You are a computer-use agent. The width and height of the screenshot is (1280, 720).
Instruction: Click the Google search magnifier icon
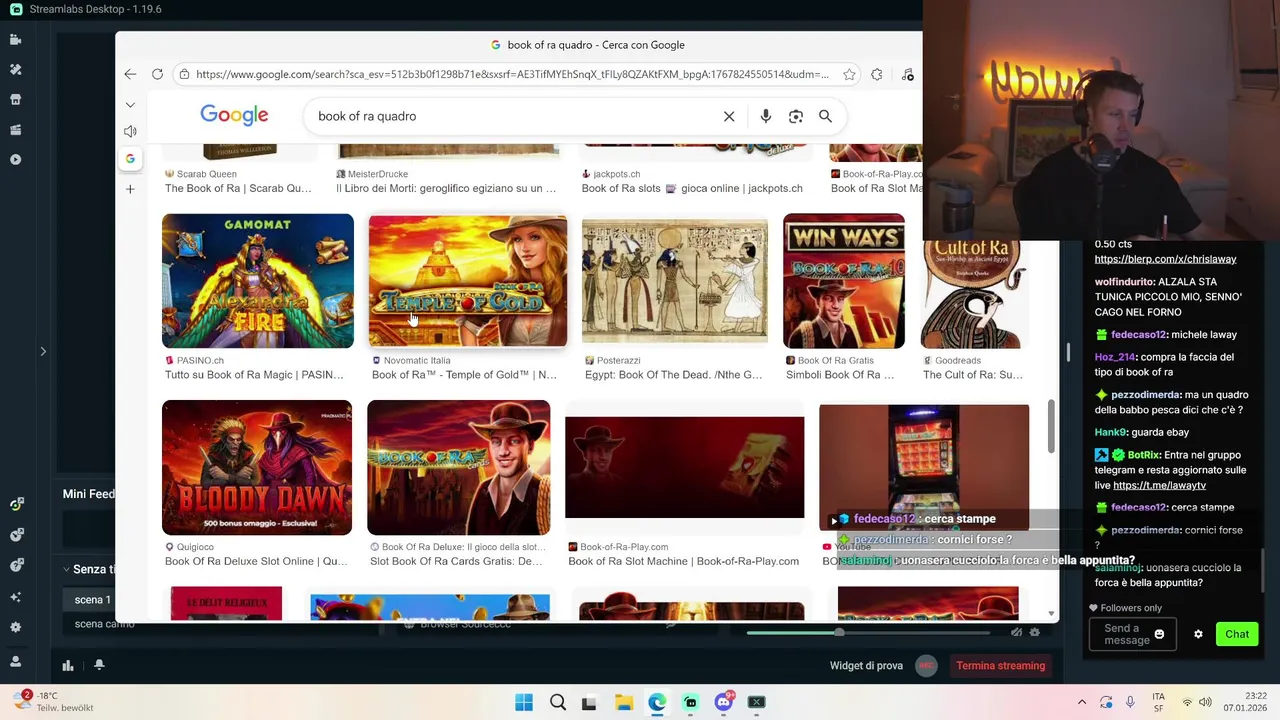click(825, 116)
